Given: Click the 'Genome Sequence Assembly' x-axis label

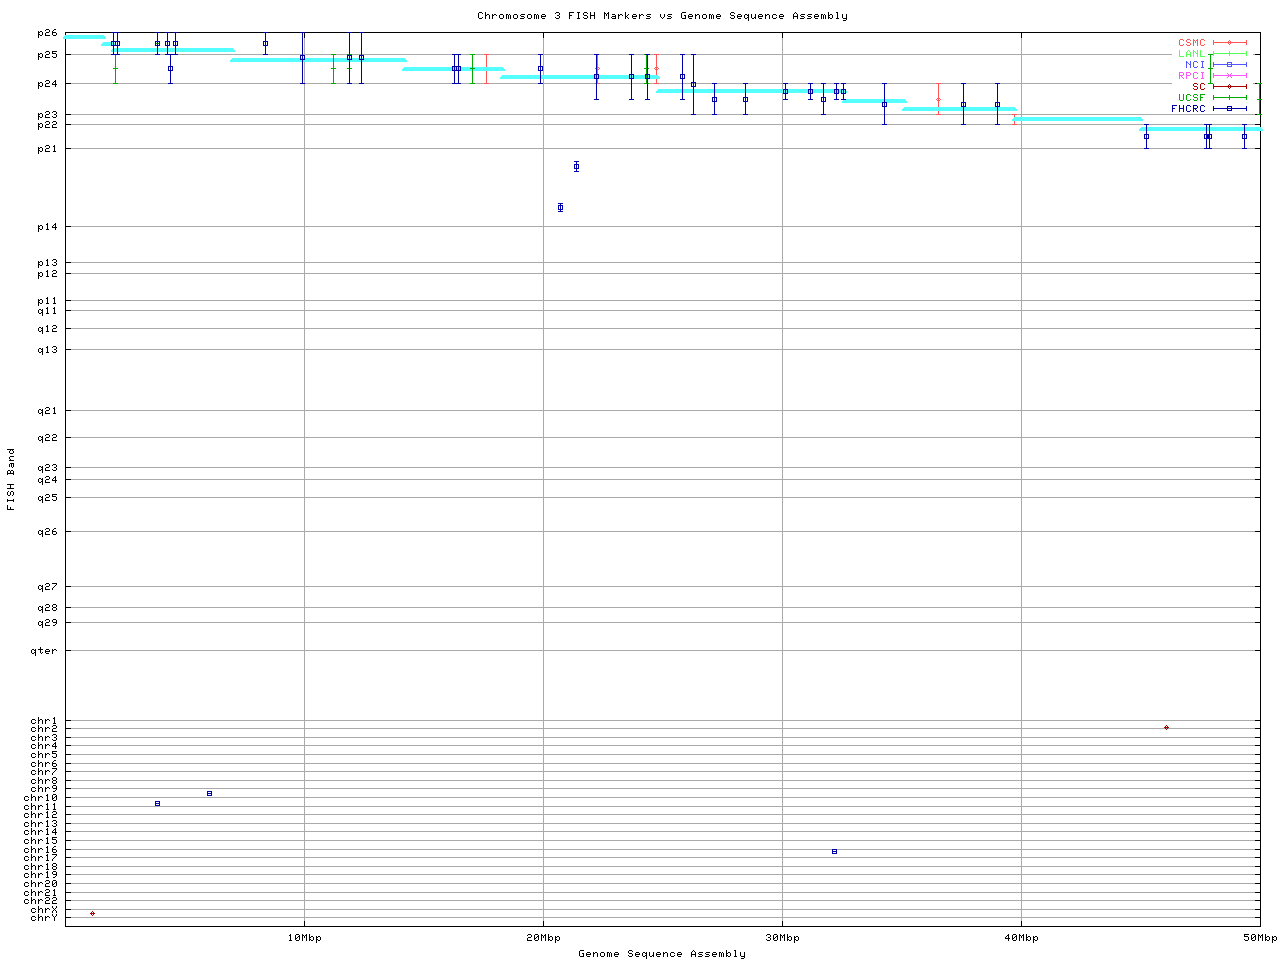Looking at the screenshot, I should tap(662, 953).
